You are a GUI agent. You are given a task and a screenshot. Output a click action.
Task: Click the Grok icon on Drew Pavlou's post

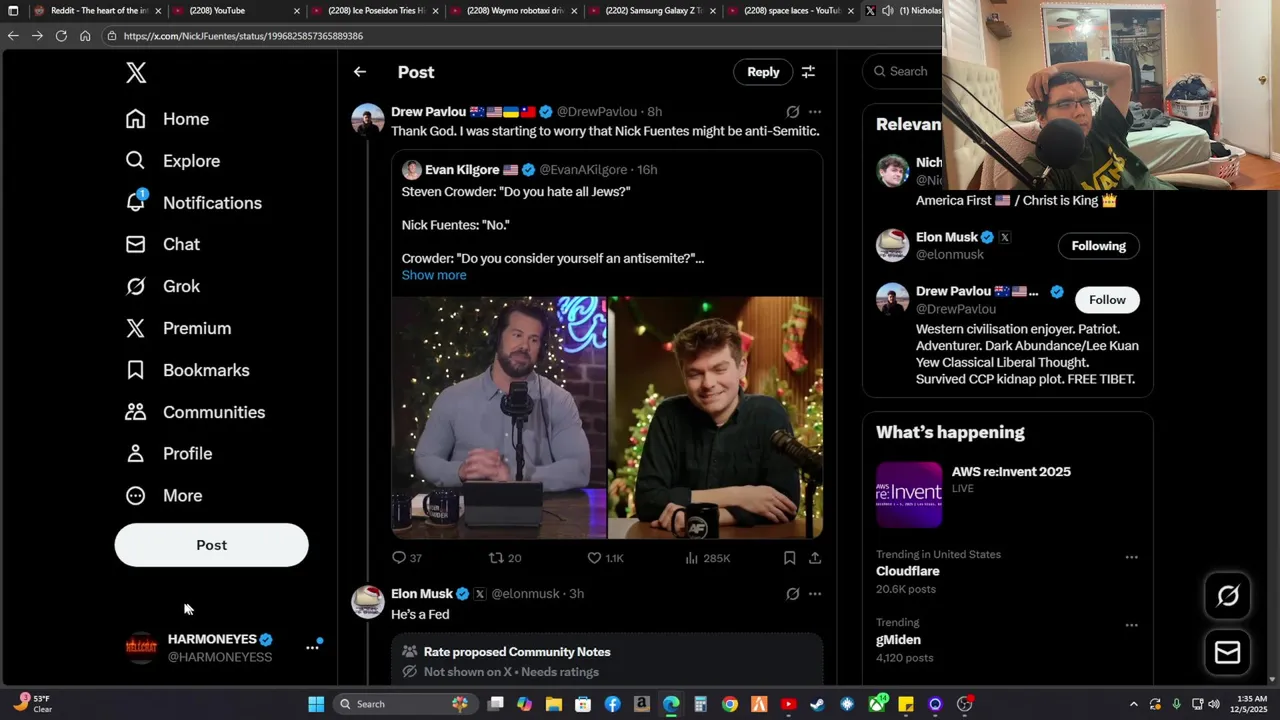click(793, 112)
